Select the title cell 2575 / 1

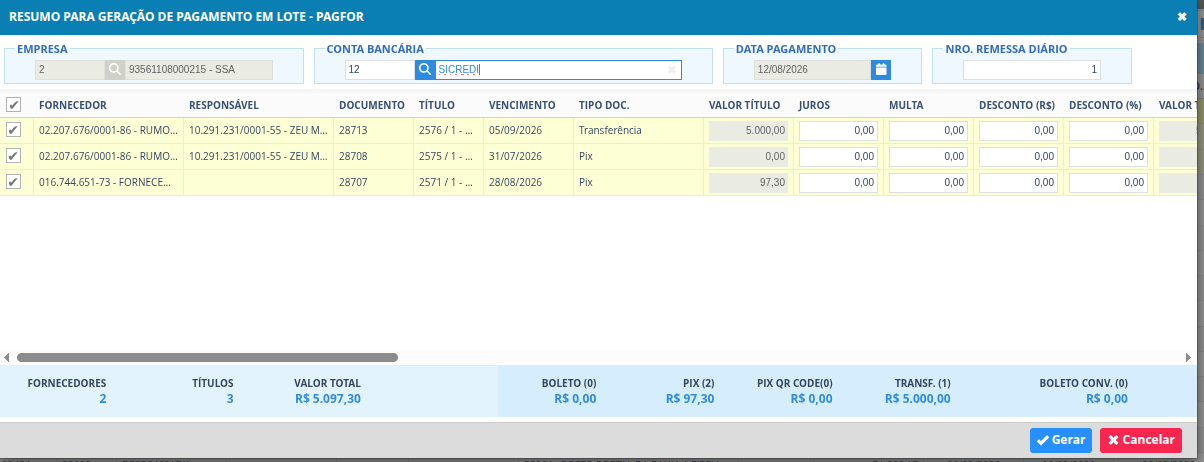tap(449, 156)
